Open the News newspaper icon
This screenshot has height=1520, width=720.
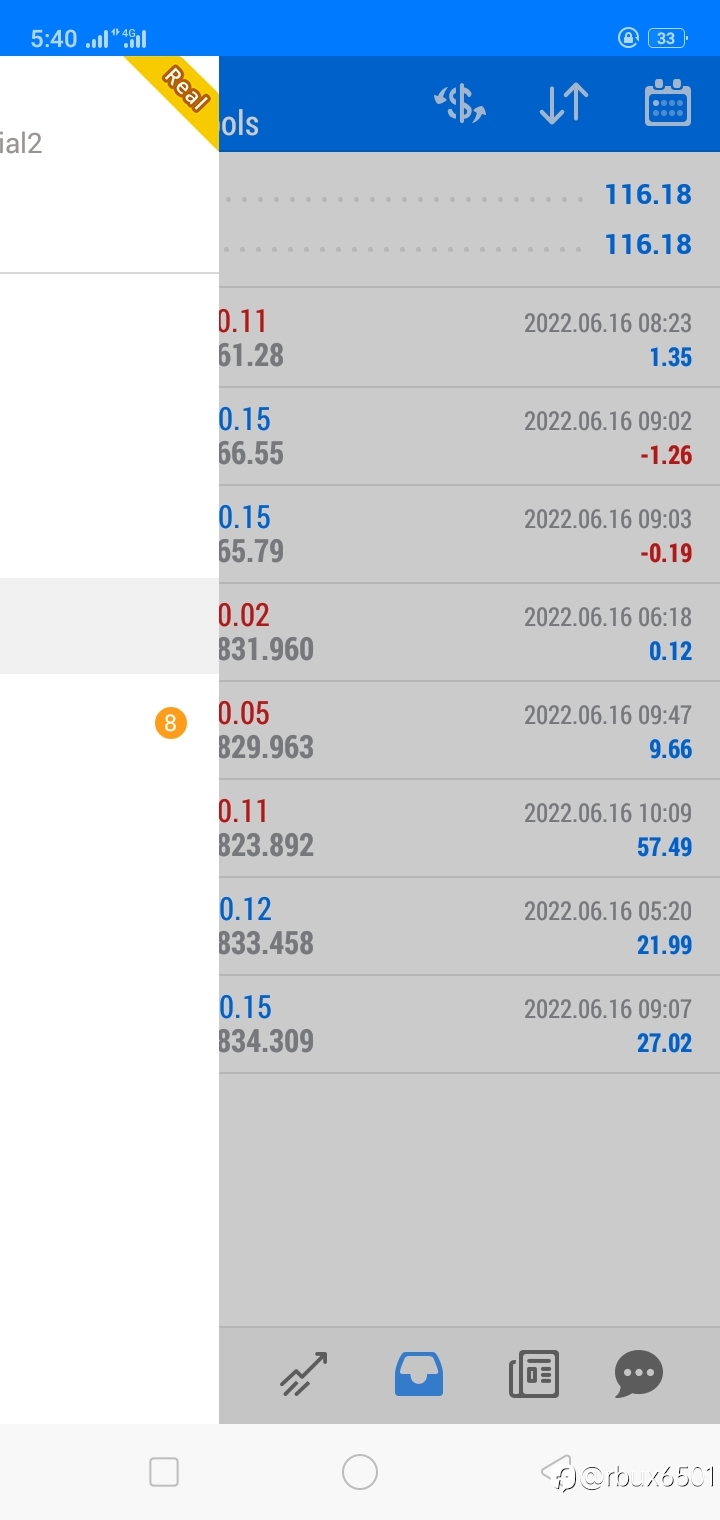534,1373
